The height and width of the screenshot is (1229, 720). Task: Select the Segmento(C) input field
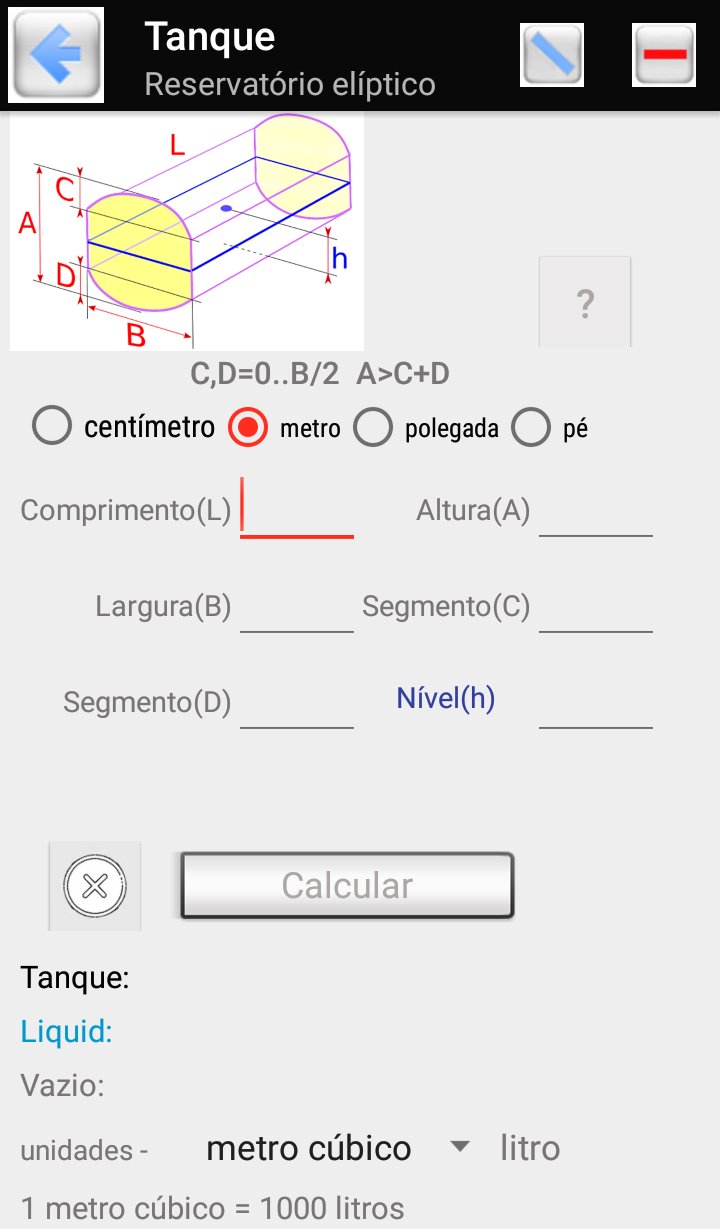595,607
